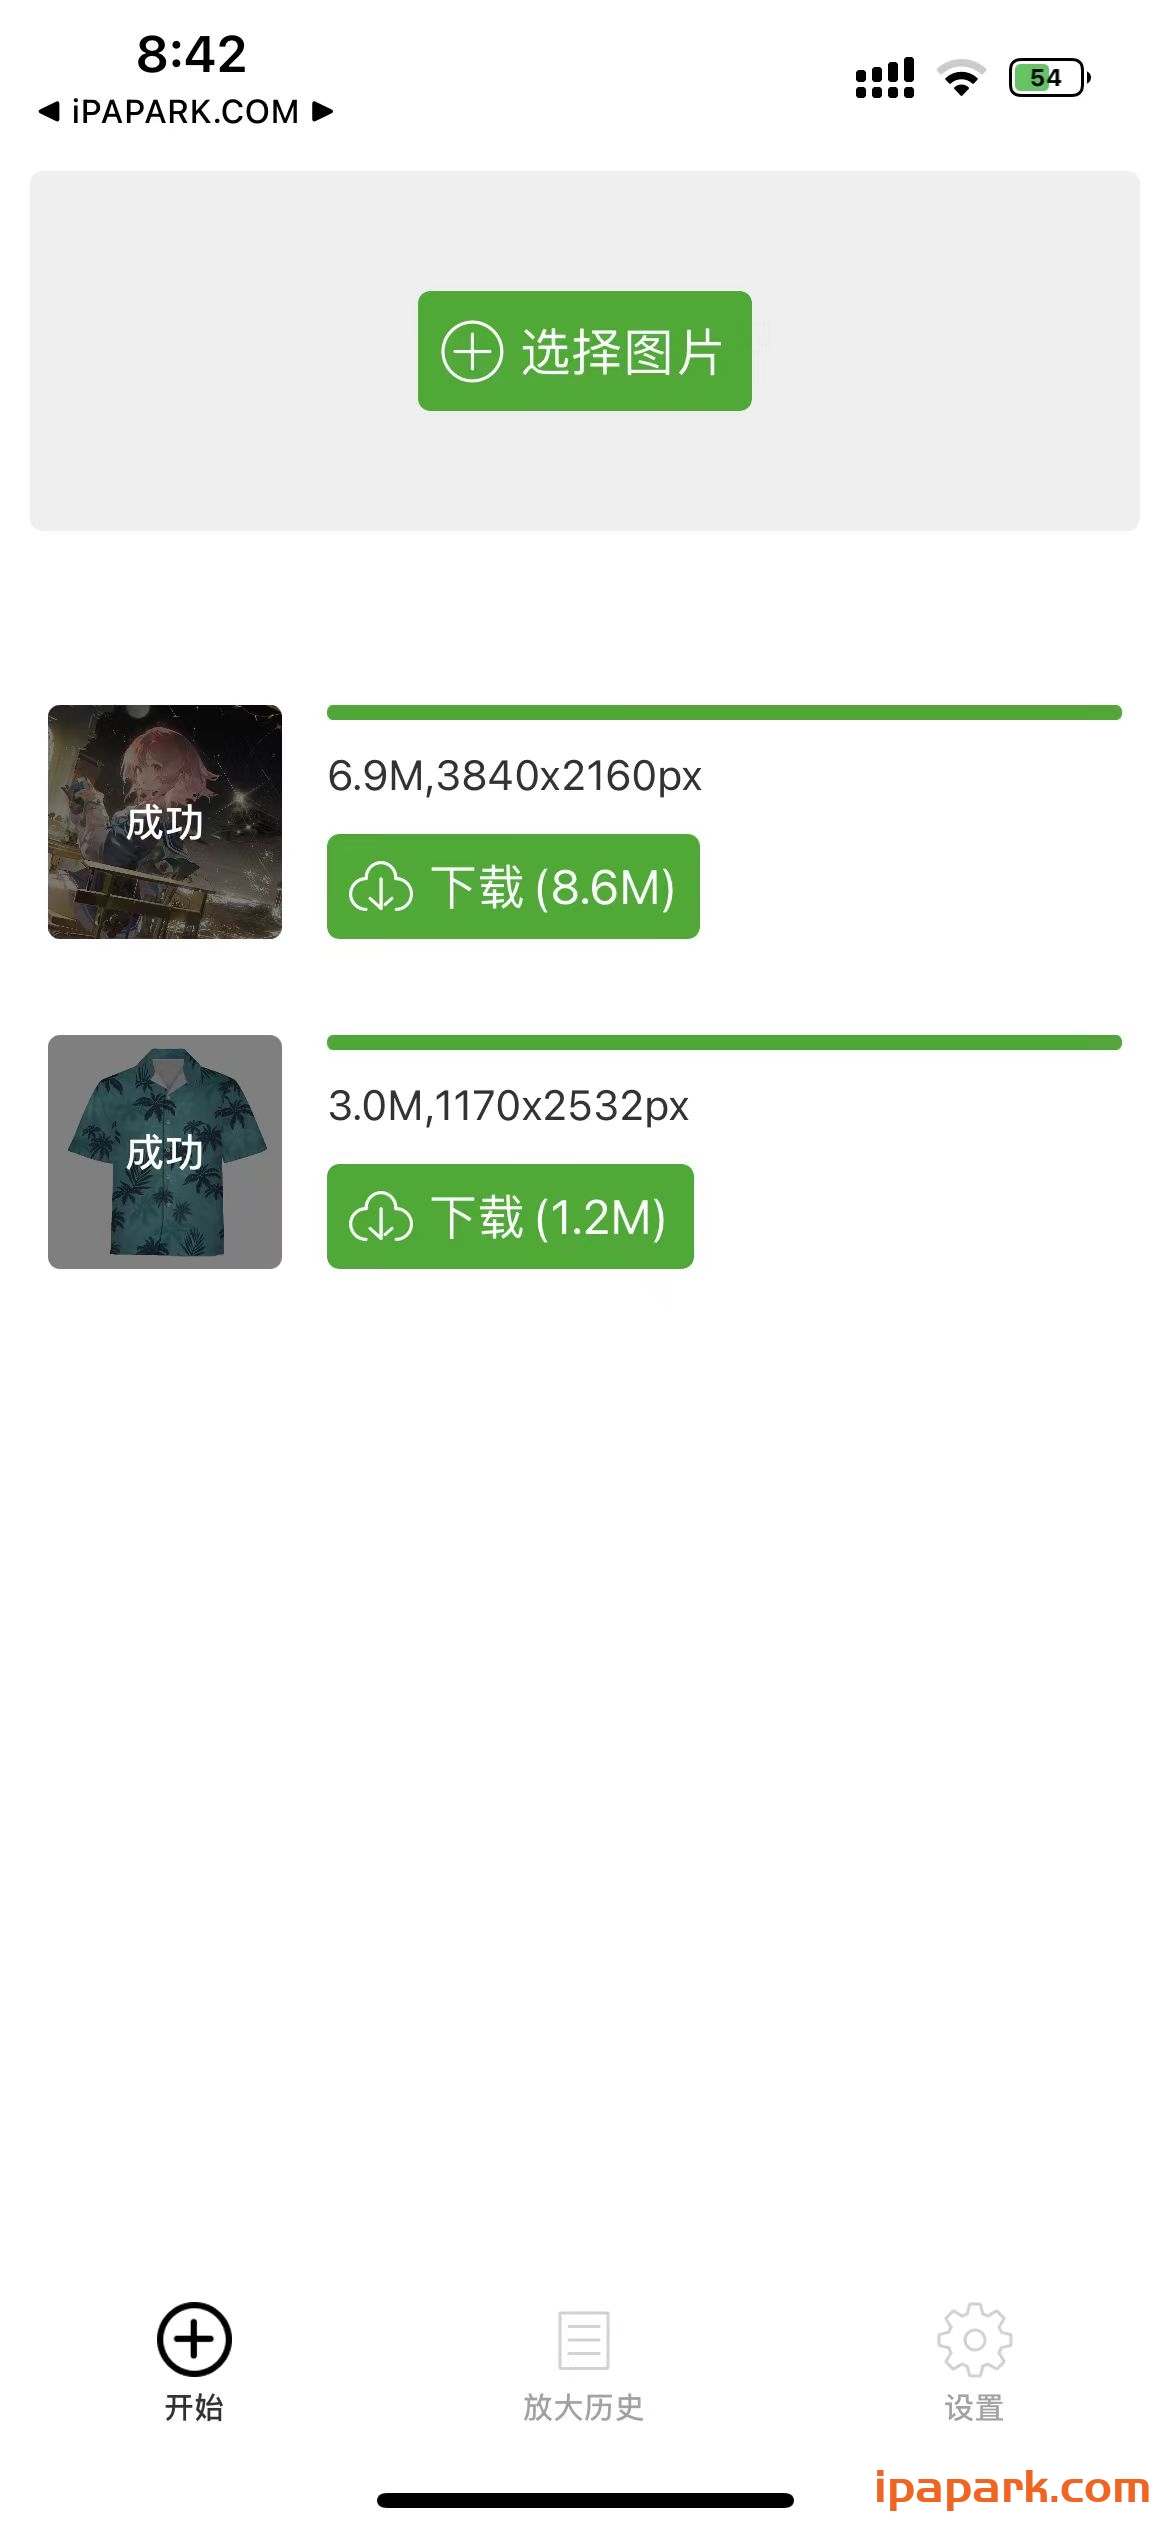Open the anime girl thumbnail
Viewport: 1170px width, 2532px height.
pyautogui.click(x=165, y=822)
